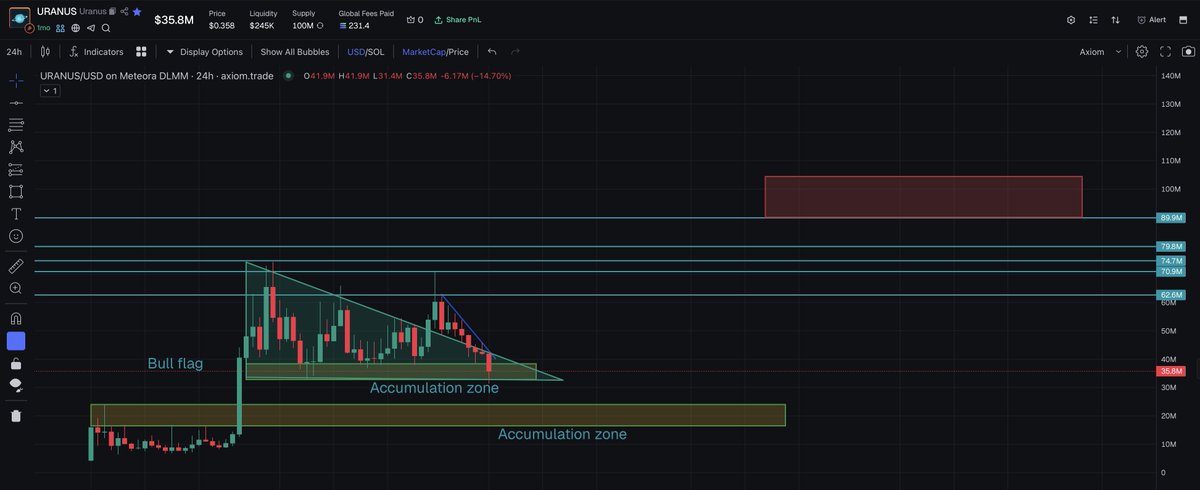Open chart settings gear
Image resolution: width=1200 pixels, height=490 pixels.
coord(1142,51)
